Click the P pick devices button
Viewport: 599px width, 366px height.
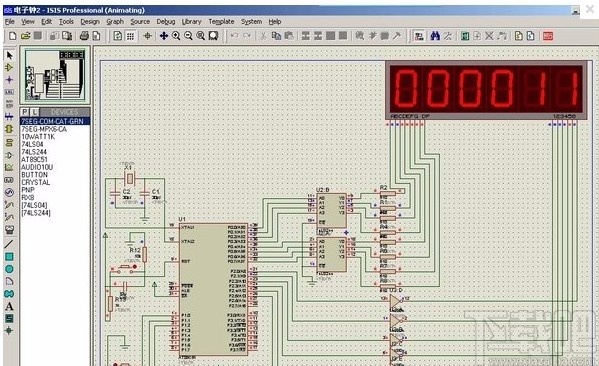(x=25, y=112)
